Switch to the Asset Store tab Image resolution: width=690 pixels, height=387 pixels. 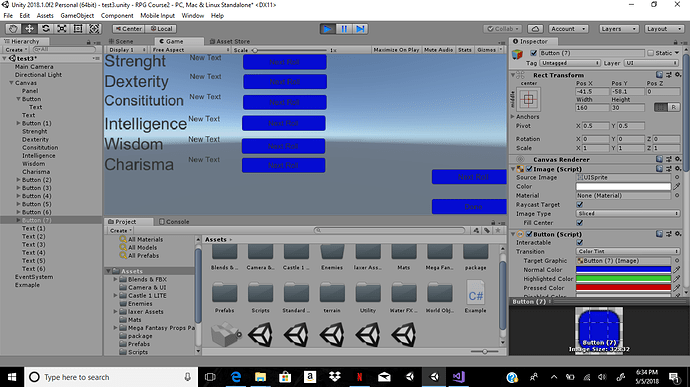(x=230, y=41)
